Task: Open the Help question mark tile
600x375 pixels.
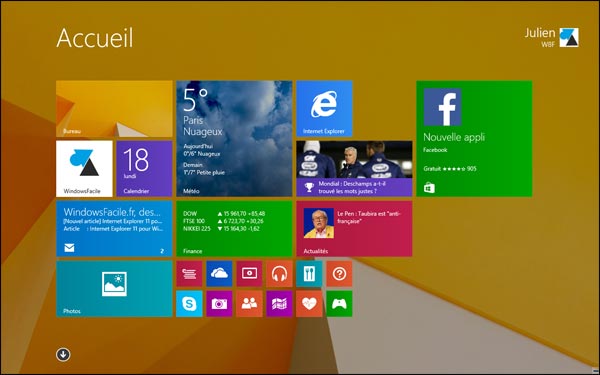Action: 339,274
